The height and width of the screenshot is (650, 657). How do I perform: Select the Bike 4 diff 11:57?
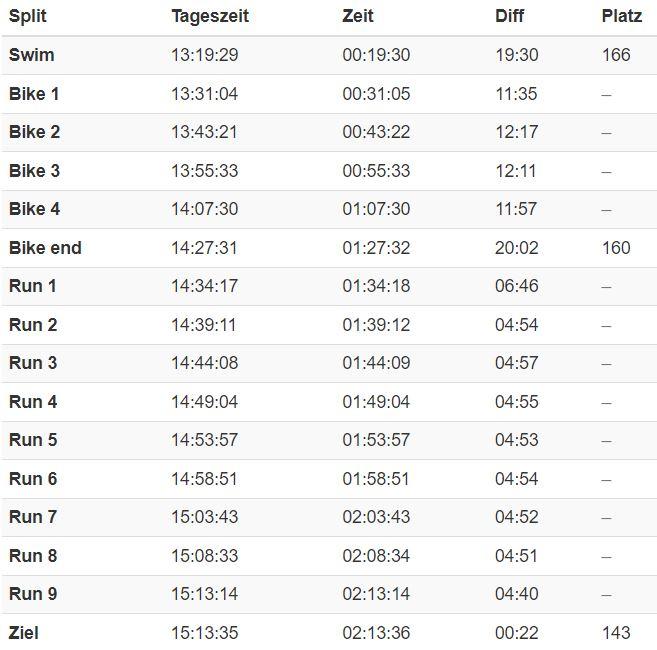[x=516, y=209]
